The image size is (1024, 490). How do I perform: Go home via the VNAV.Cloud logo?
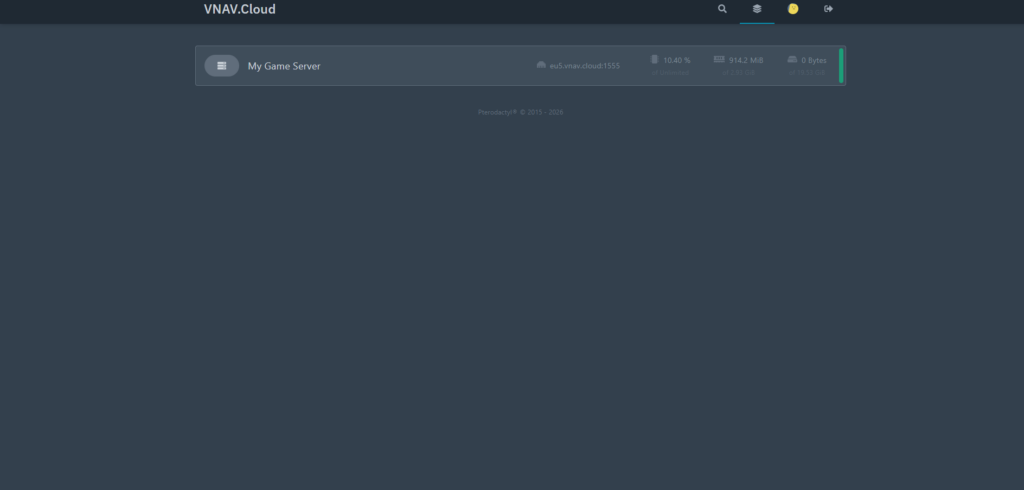tap(239, 10)
